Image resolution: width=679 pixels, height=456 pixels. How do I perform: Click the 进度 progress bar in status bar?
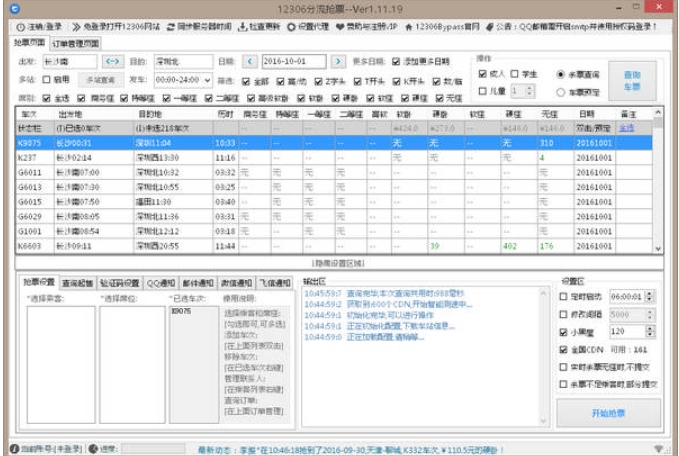point(153,449)
